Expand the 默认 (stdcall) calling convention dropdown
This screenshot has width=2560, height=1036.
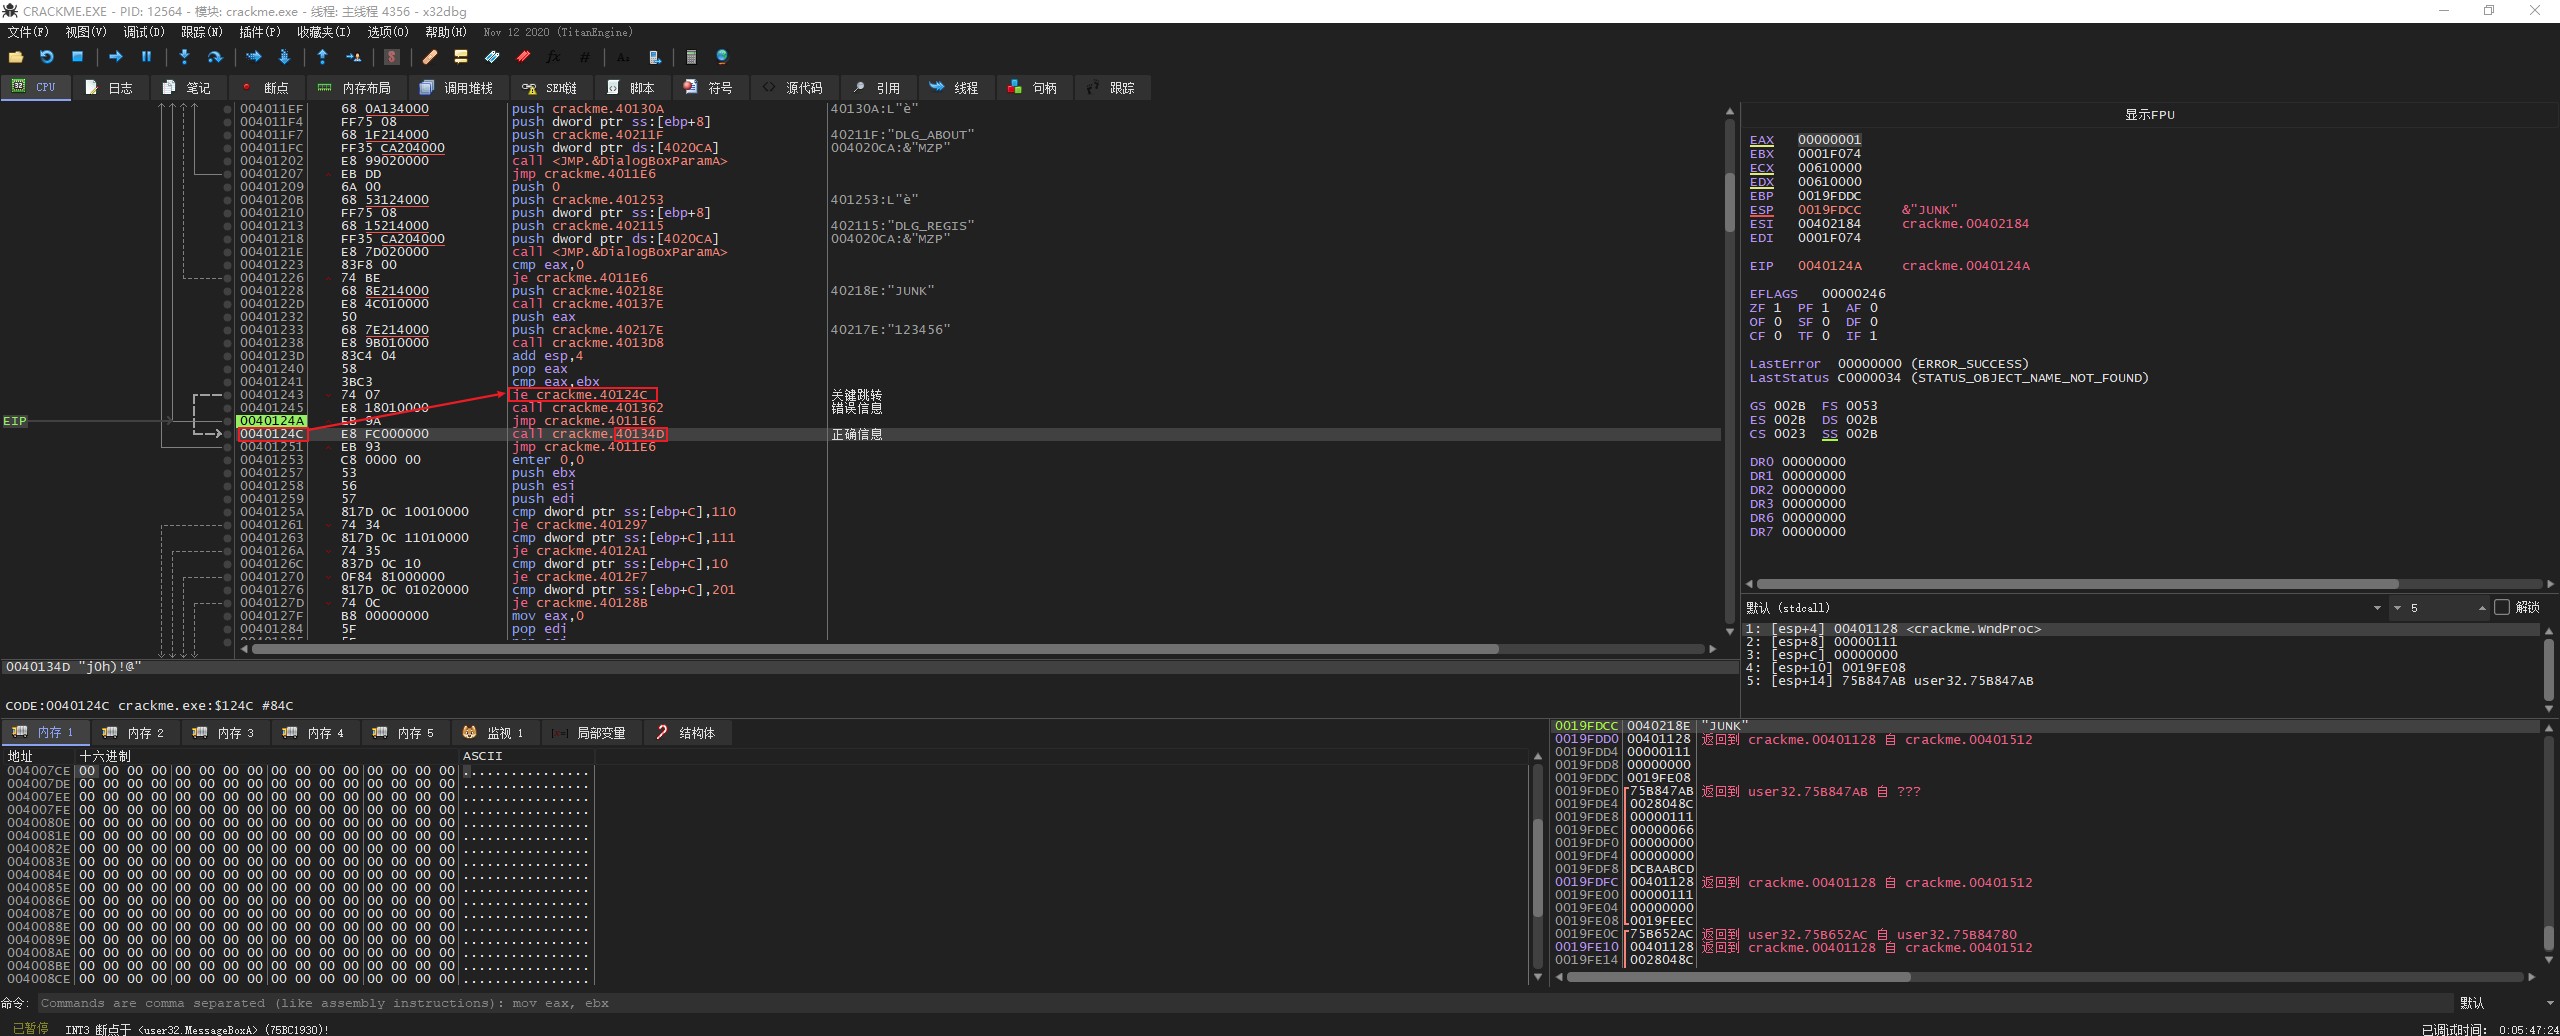click(2376, 608)
